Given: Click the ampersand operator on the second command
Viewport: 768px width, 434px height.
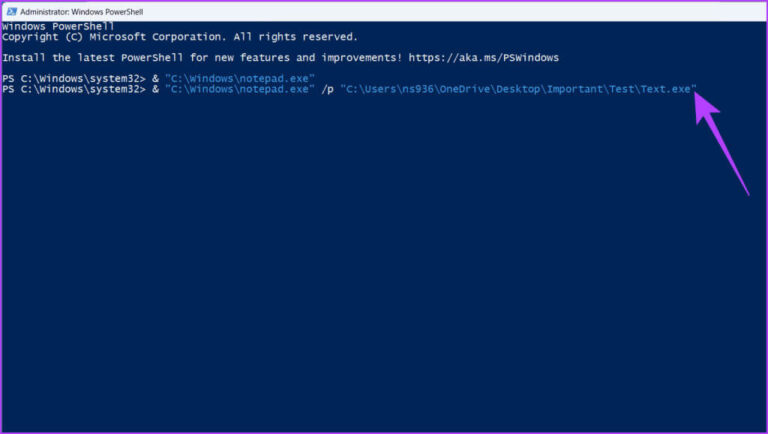Looking at the screenshot, I should pyautogui.click(x=155, y=89).
